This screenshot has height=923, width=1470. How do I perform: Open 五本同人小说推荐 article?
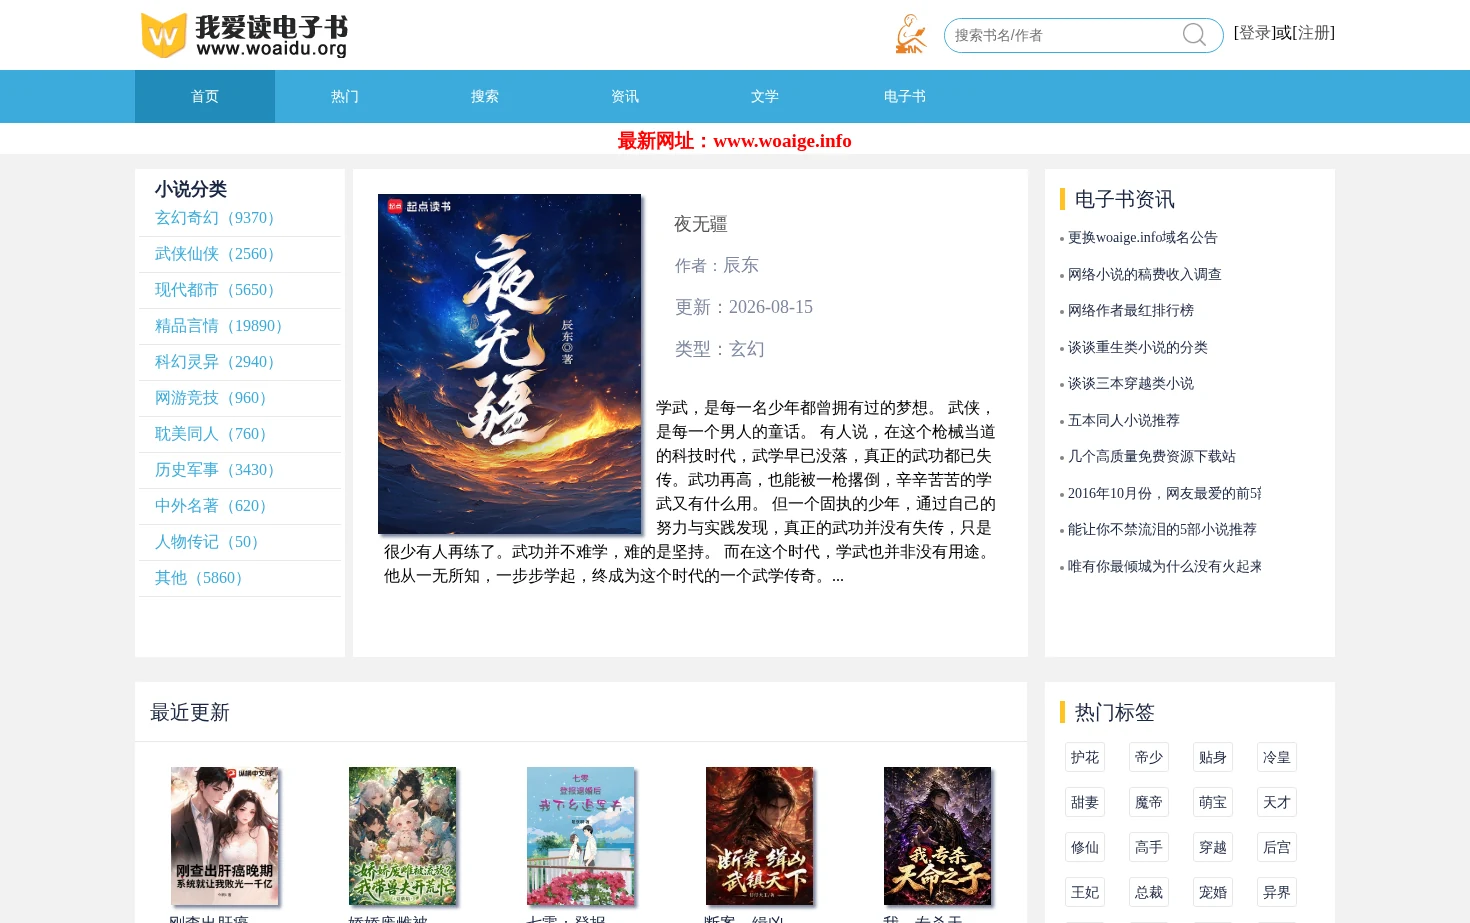1123,420
